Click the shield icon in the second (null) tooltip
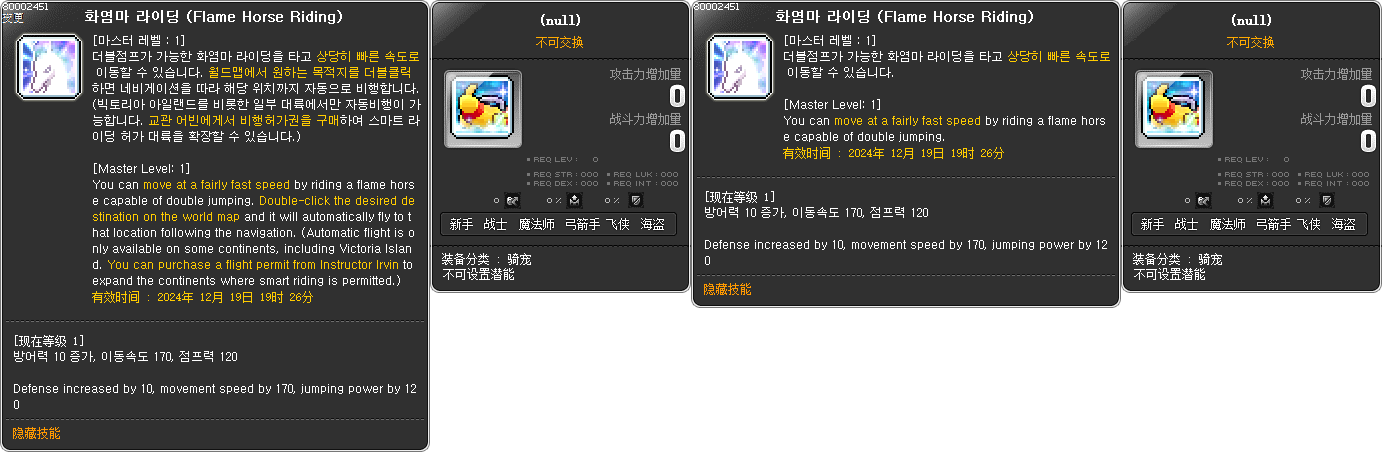The height and width of the screenshot is (452, 1382). 1325,200
